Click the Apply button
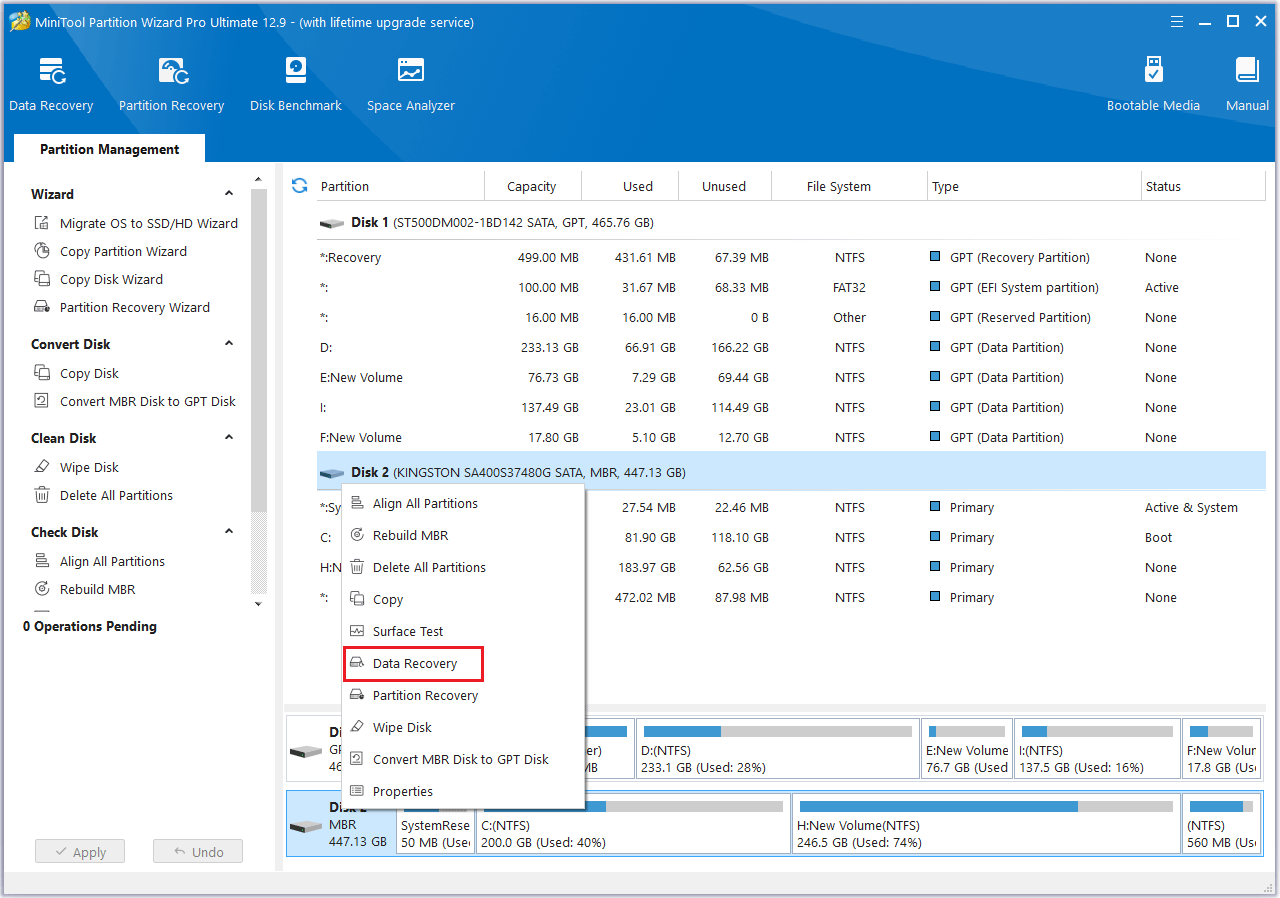 coord(80,852)
